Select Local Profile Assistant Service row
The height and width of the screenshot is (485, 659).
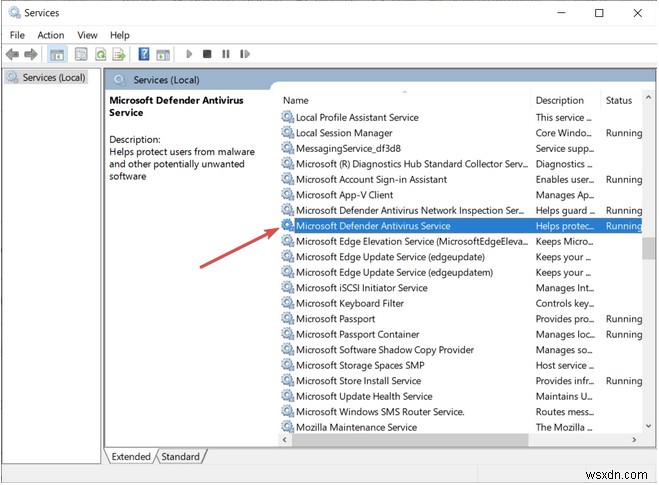(461, 118)
